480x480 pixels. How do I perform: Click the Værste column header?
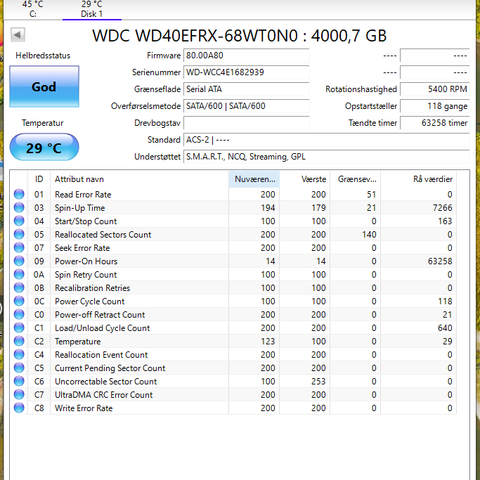[305, 179]
